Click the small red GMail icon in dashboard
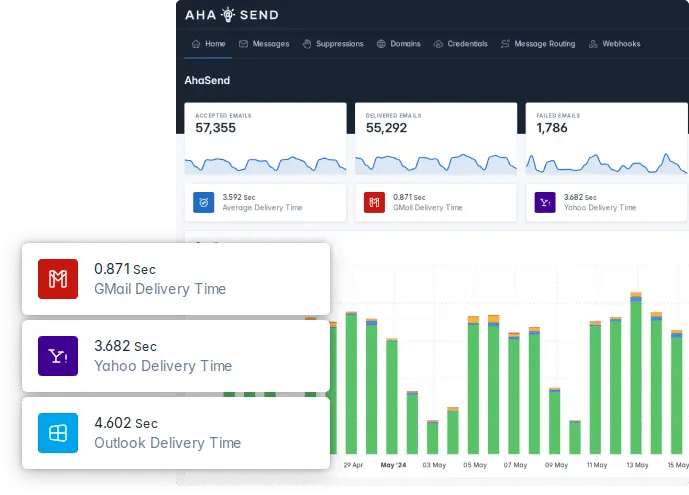Screen dimensions: 689x495 point(374,202)
